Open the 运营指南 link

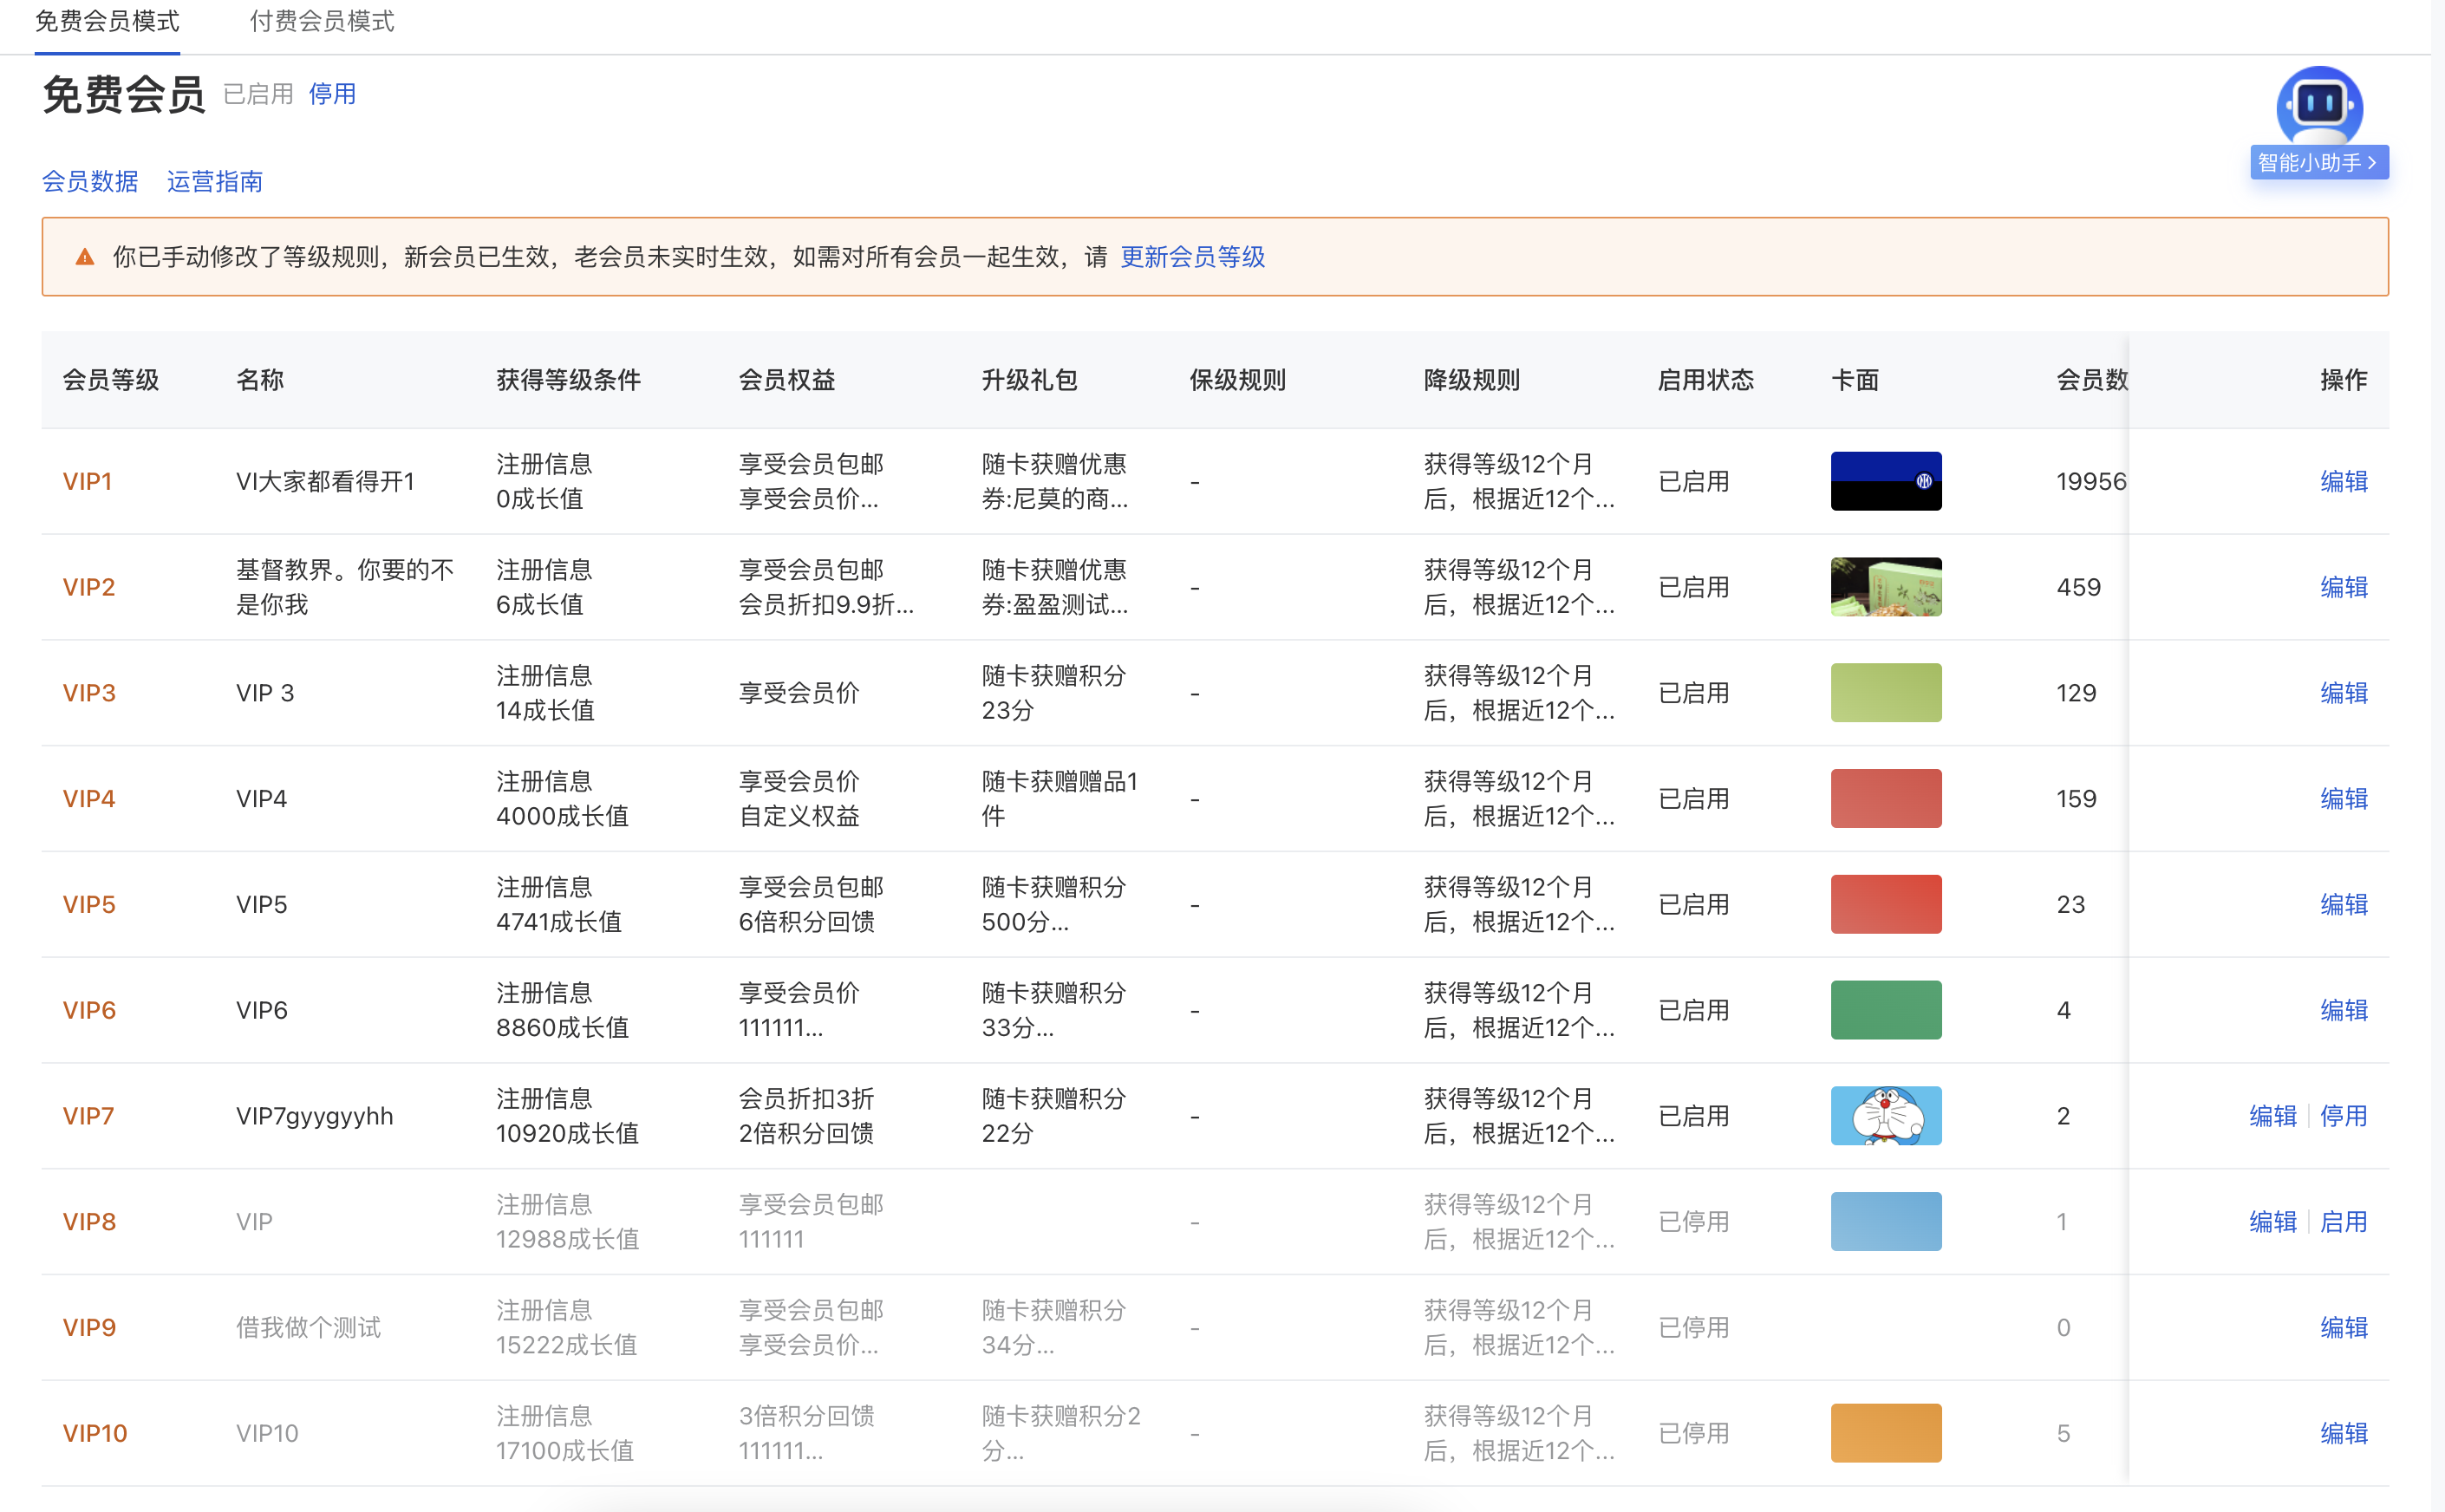pyautogui.click(x=214, y=181)
